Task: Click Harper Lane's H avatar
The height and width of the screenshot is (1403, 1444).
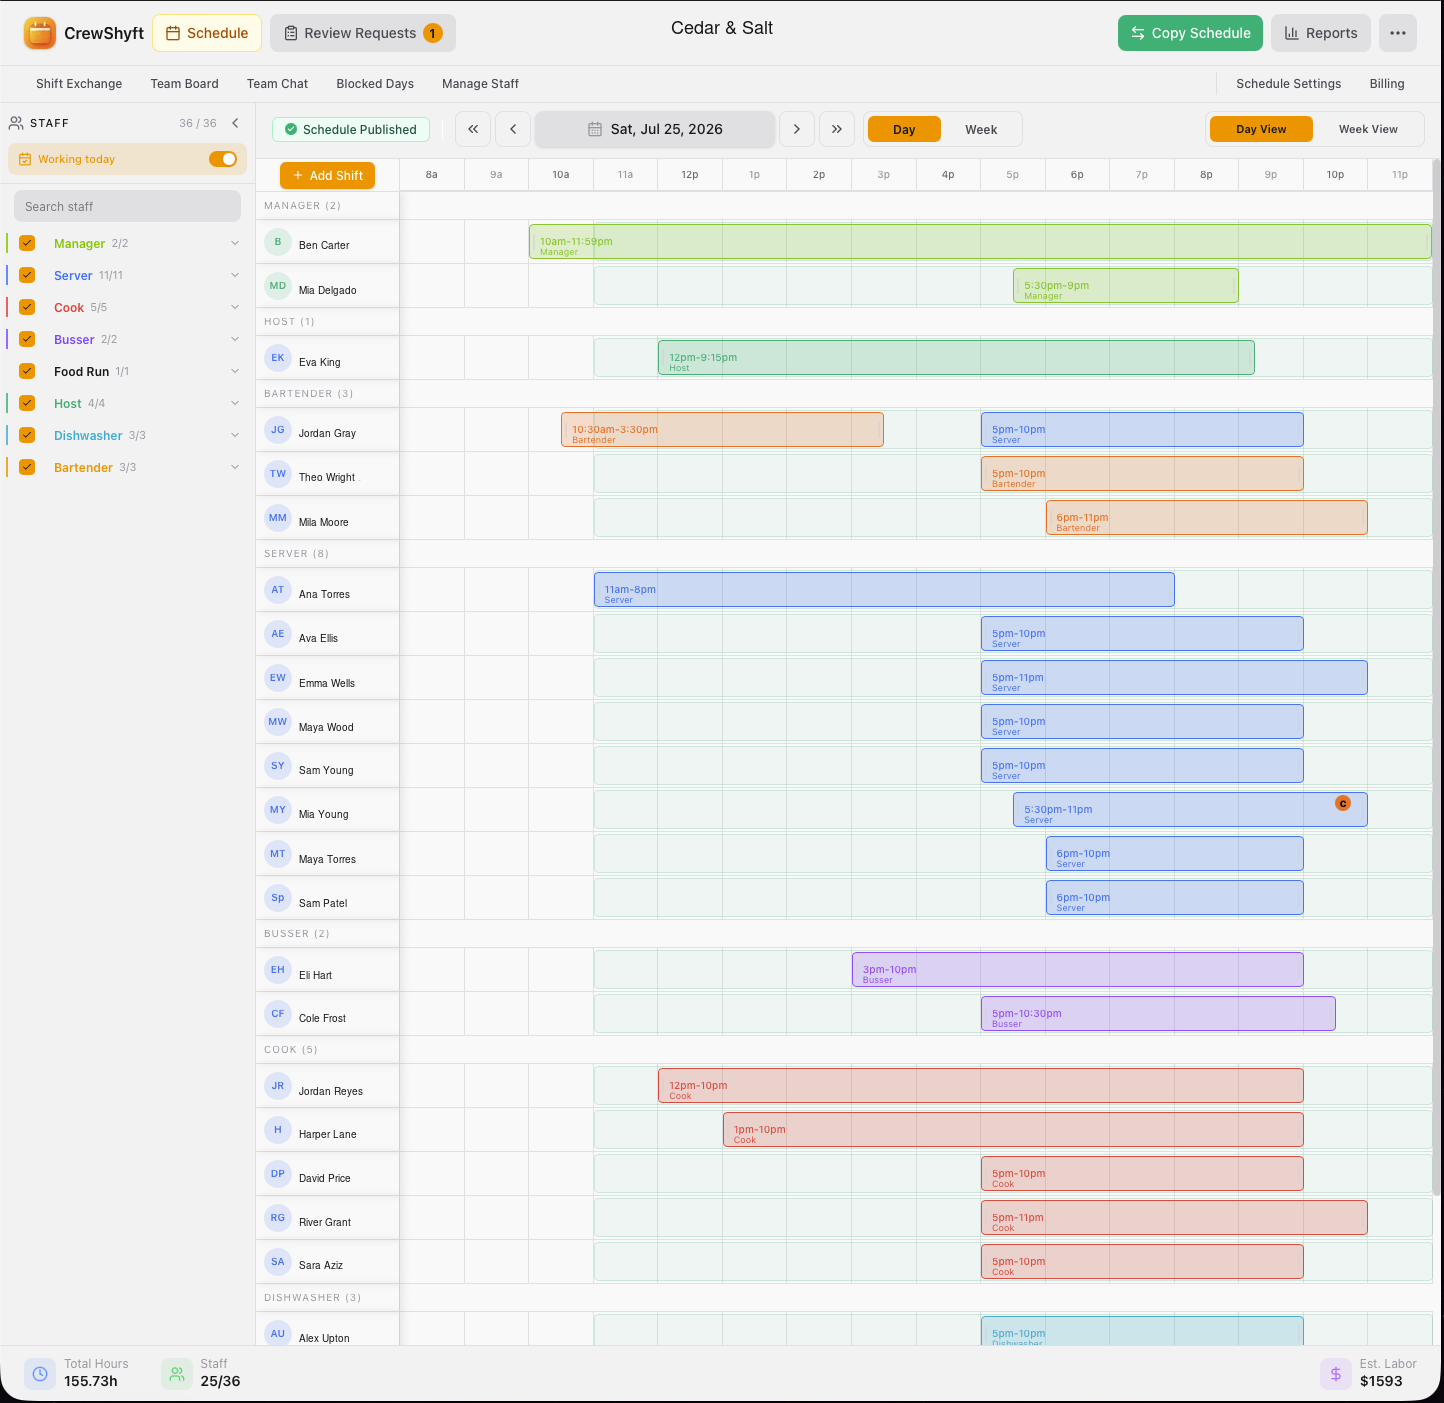Action: (278, 1130)
